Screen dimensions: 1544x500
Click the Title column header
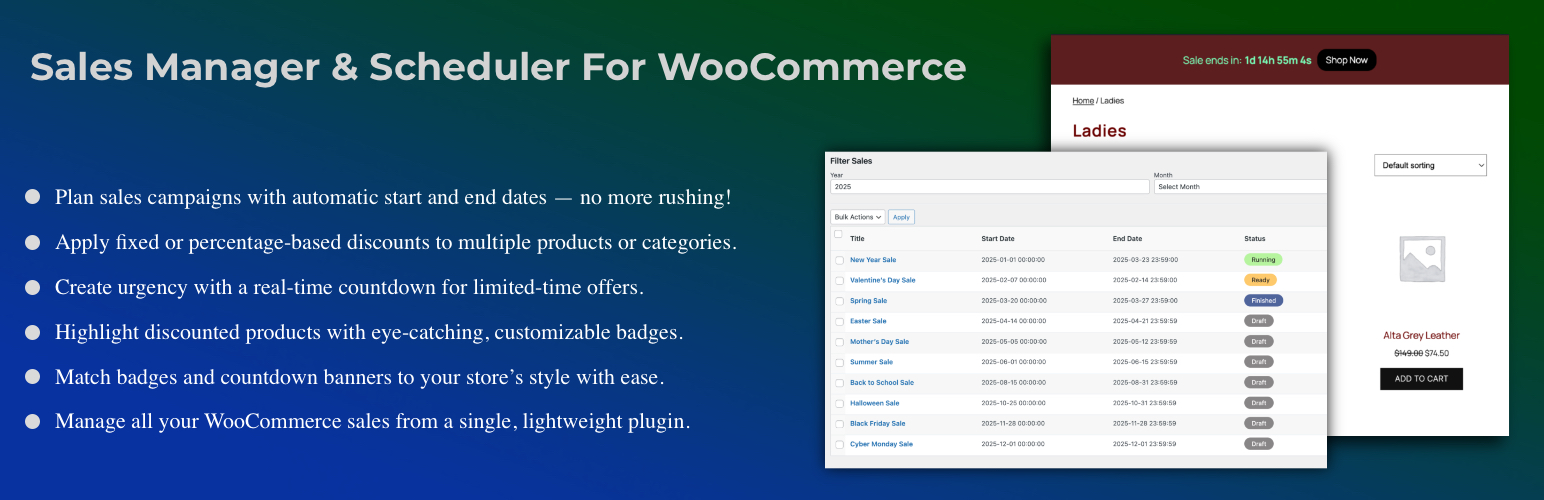click(857, 239)
